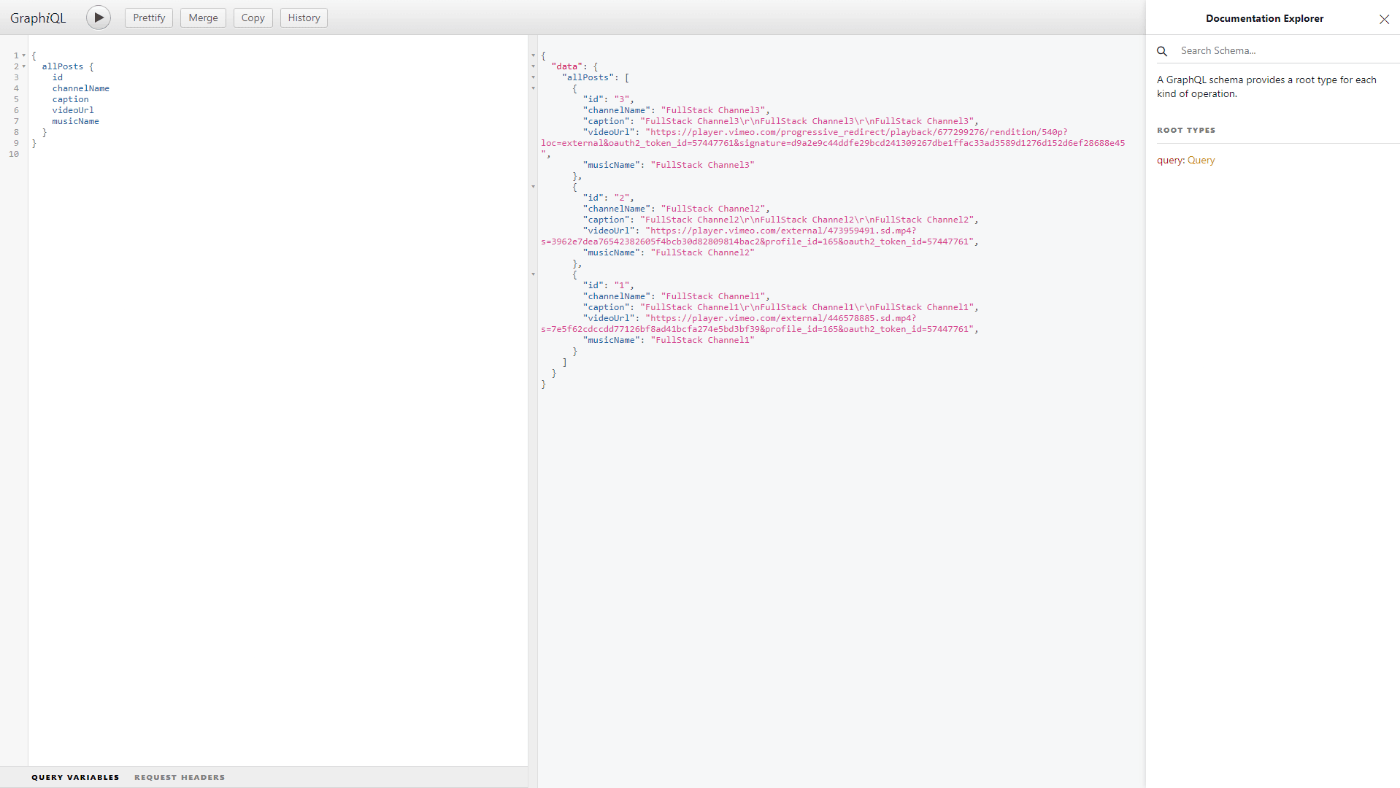Execute the query using the play icon
The height and width of the screenshot is (788, 1400).
pos(97,17)
